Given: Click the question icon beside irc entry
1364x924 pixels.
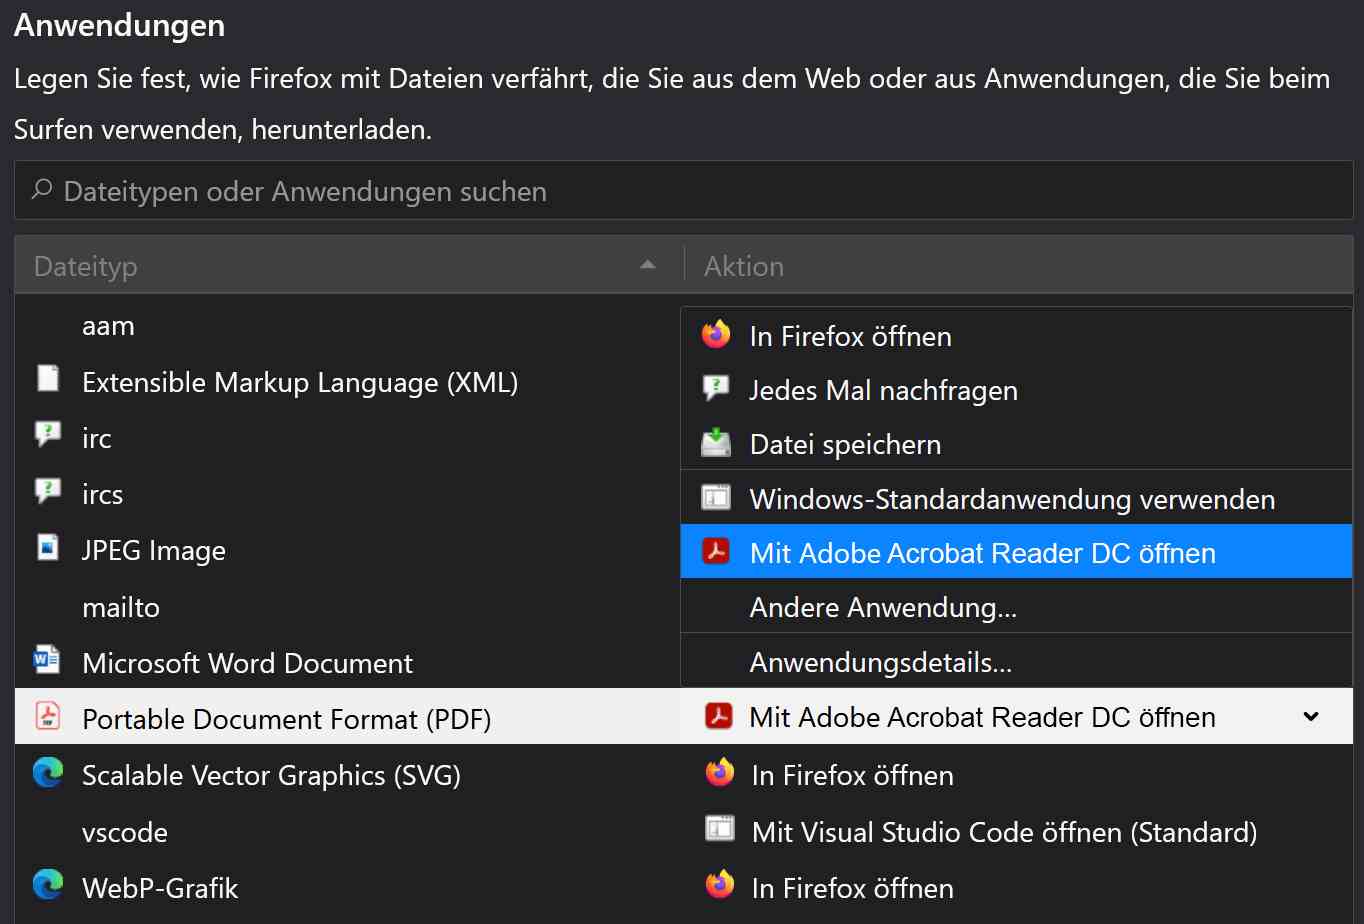Looking at the screenshot, I should [47, 435].
